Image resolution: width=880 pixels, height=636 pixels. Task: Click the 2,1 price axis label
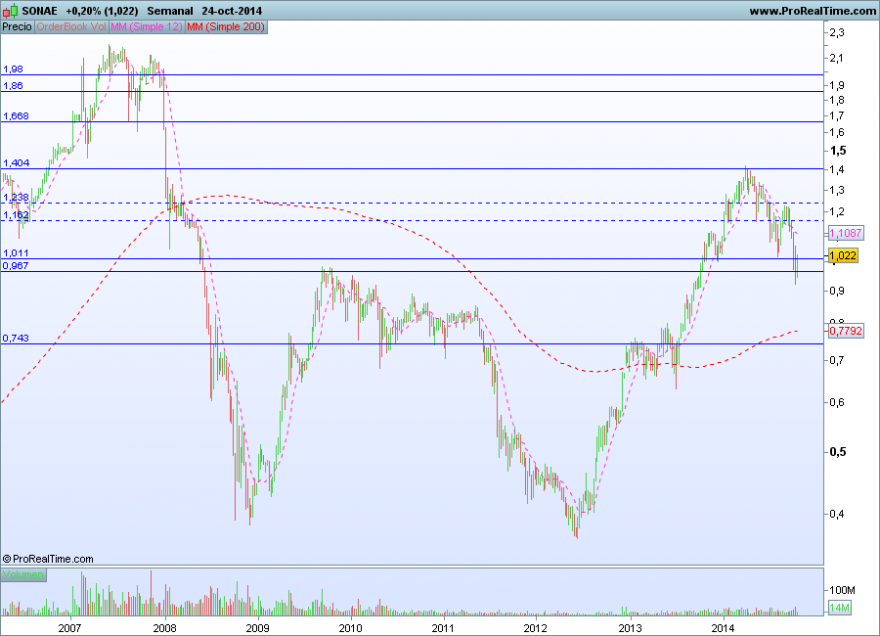point(837,58)
